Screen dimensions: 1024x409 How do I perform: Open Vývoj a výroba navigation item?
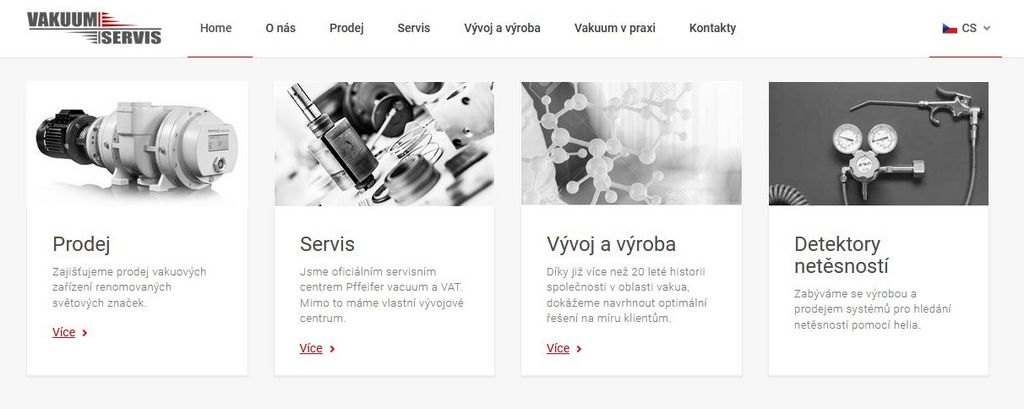coord(502,28)
